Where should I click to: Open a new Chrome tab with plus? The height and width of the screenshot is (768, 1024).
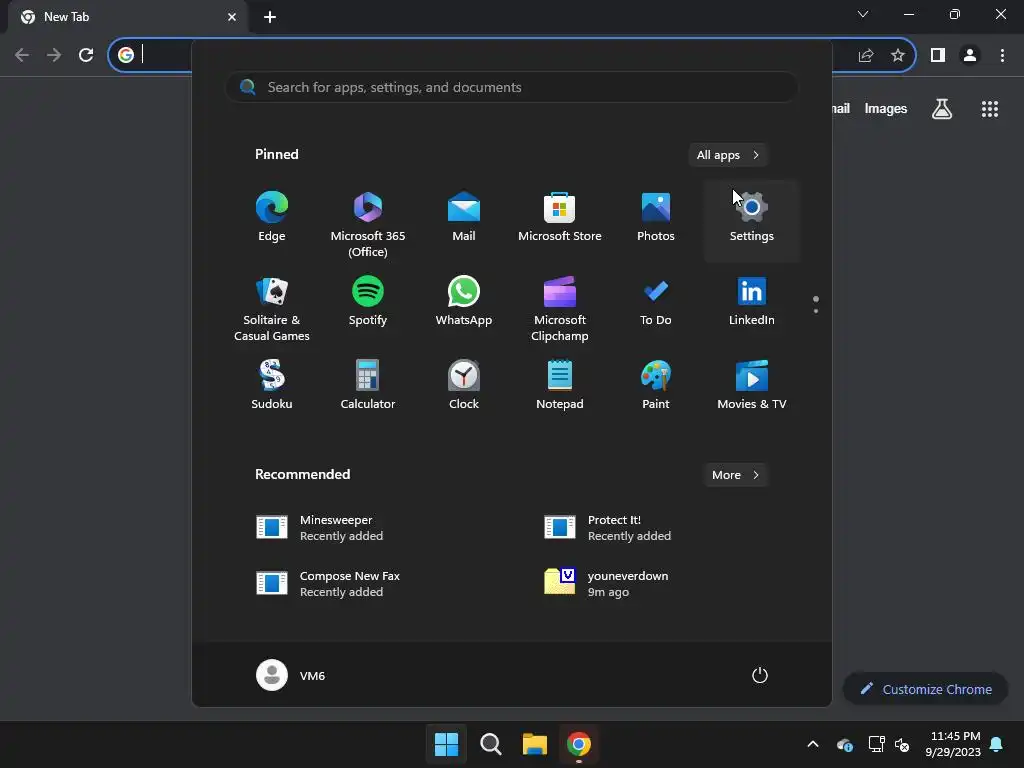click(270, 17)
